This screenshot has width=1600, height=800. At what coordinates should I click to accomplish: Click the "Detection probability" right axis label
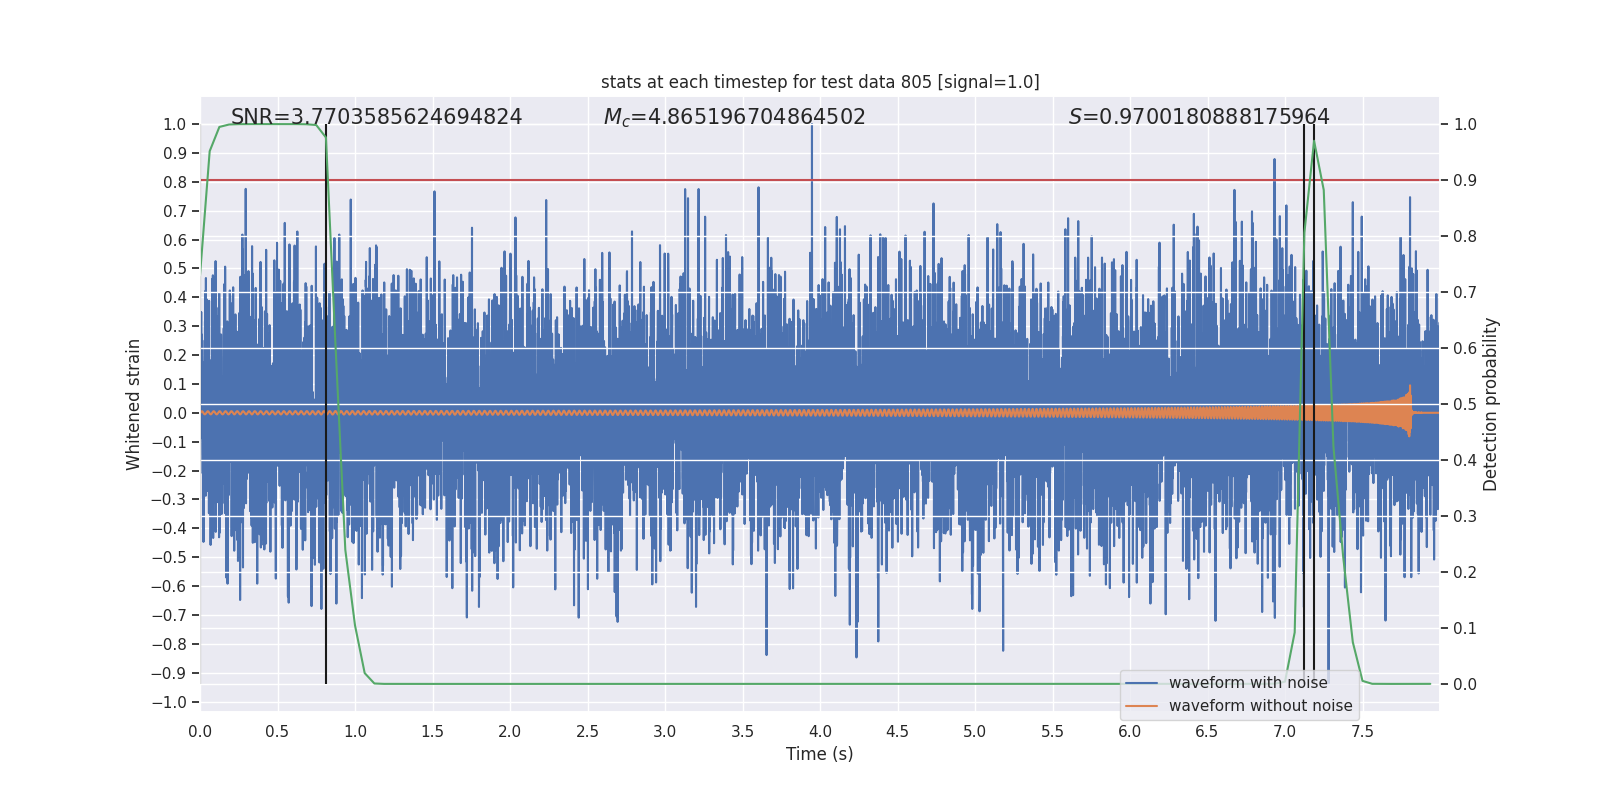(x=1491, y=404)
